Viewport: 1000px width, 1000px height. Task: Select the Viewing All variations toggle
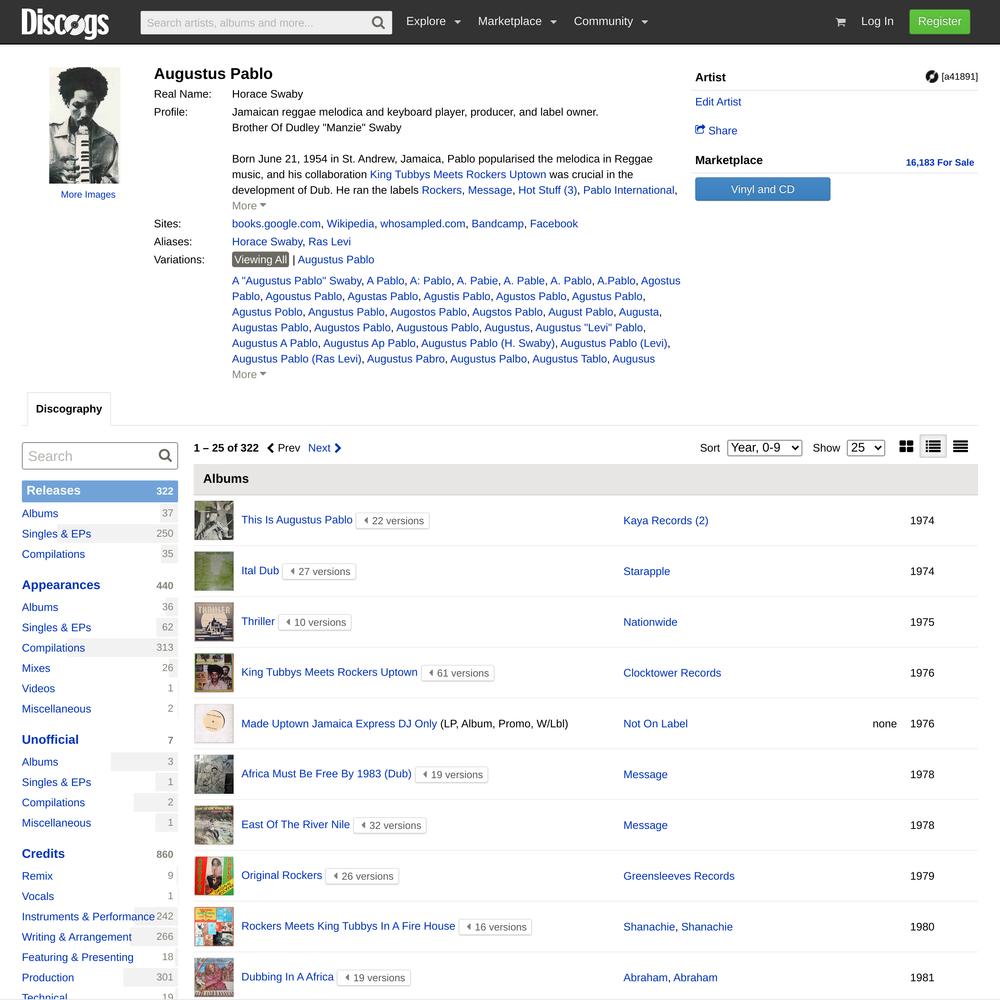click(x=260, y=260)
